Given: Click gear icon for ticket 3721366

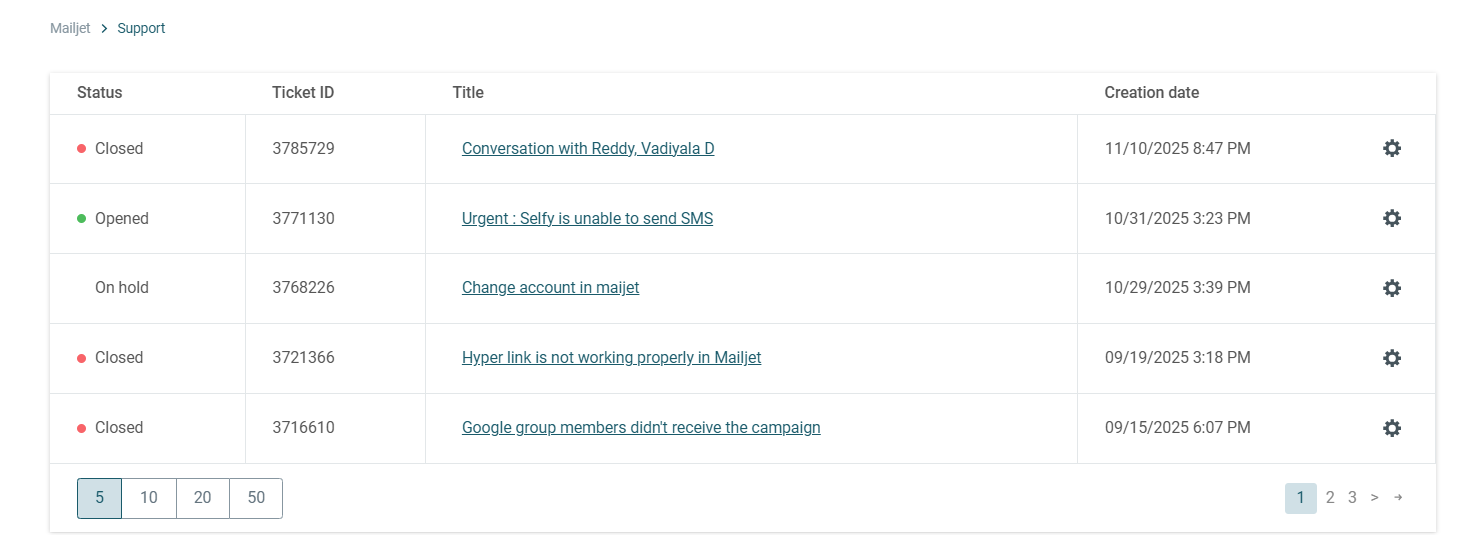Looking at the screenshot, I should click(x=1391, y=358).
